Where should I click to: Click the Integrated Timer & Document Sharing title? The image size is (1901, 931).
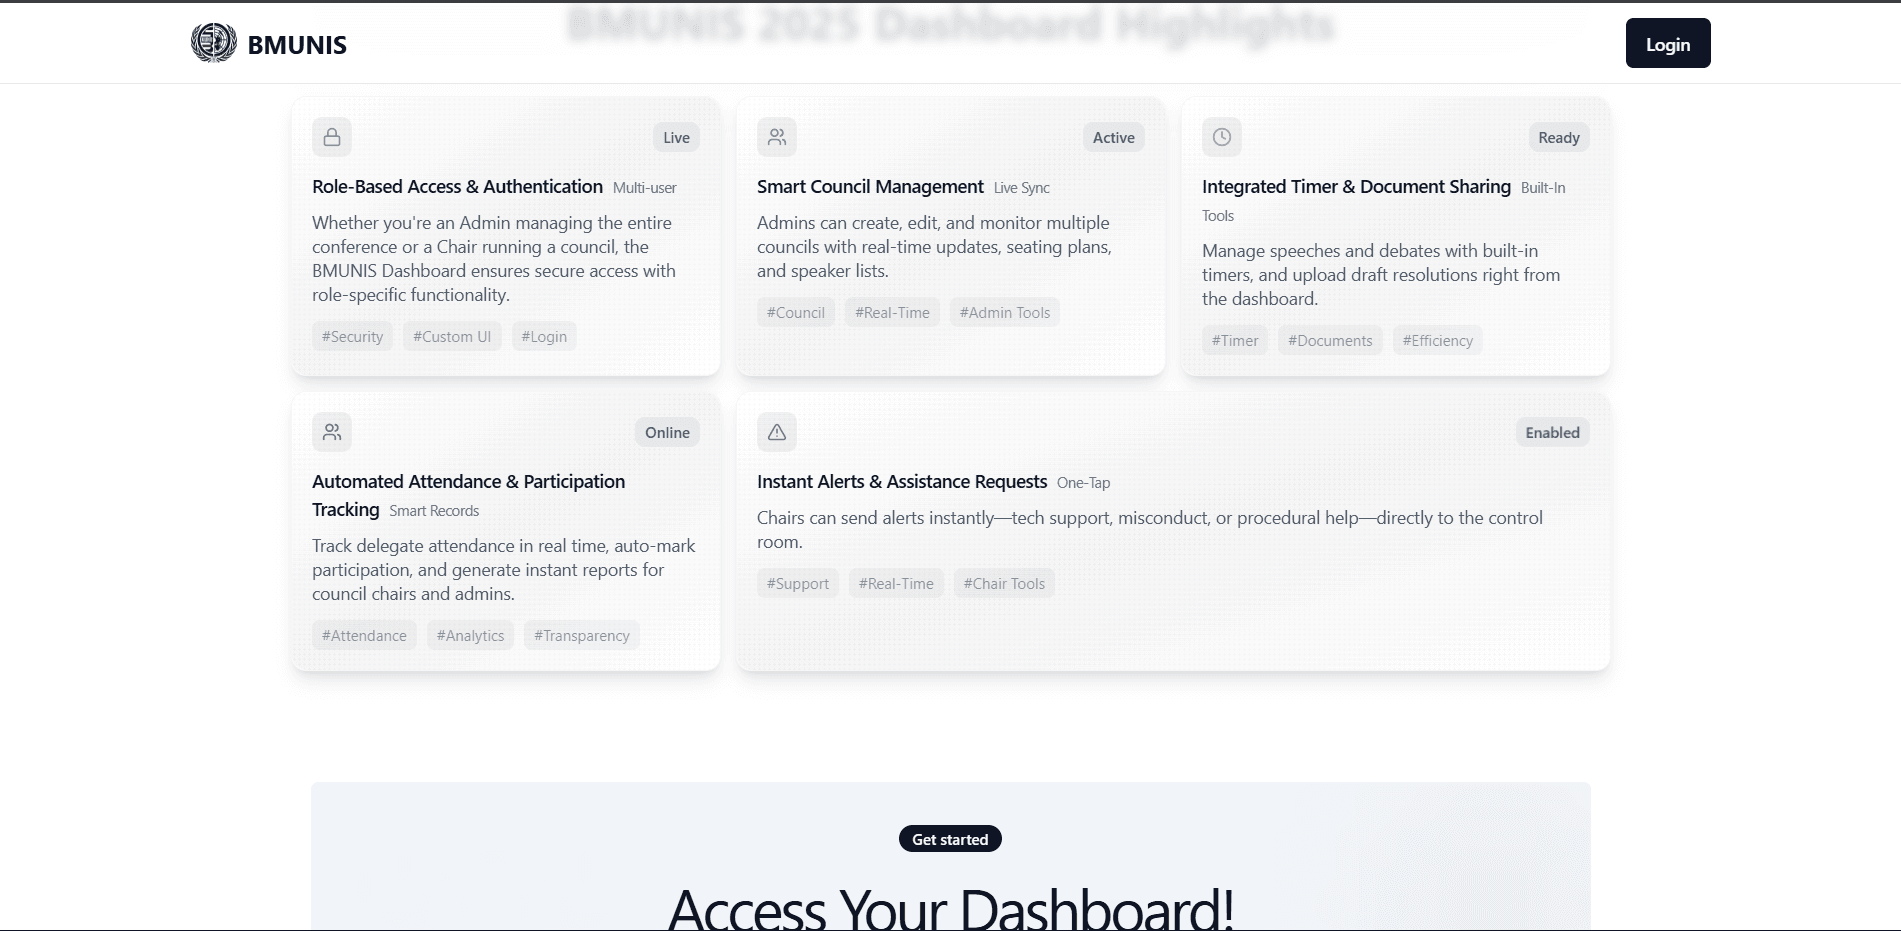tap(1356, 186)
